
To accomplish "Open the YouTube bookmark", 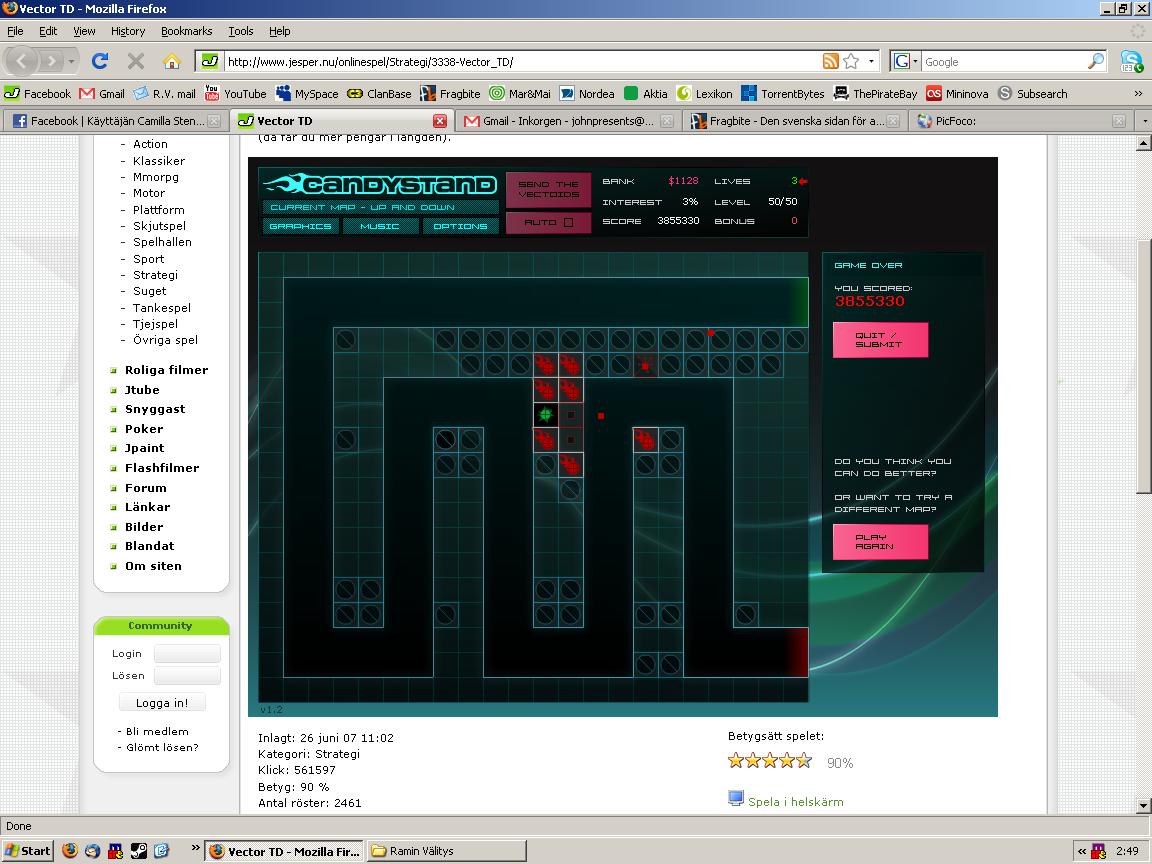I will tap(235, 93).
